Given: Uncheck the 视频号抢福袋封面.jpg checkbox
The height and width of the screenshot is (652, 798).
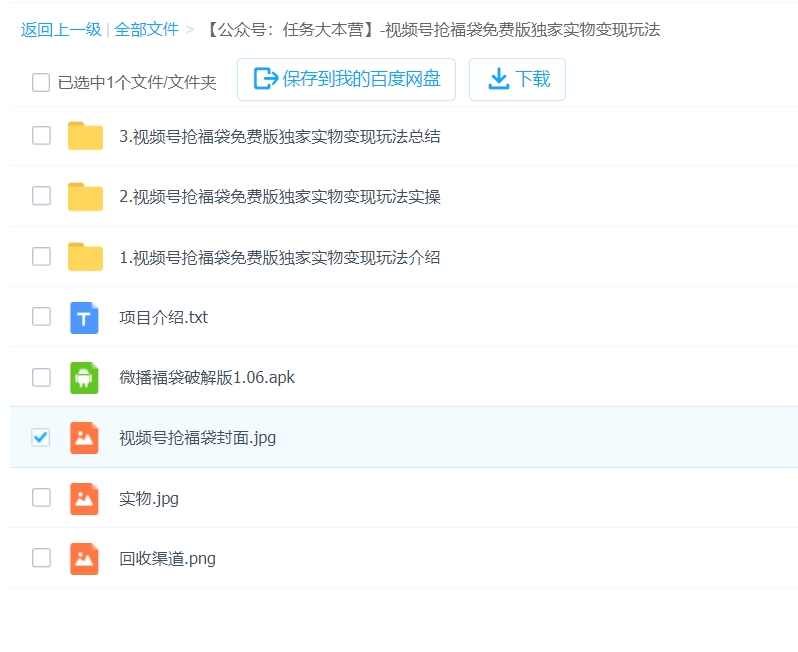Looking at the screenshot, I should pos(41,437).
